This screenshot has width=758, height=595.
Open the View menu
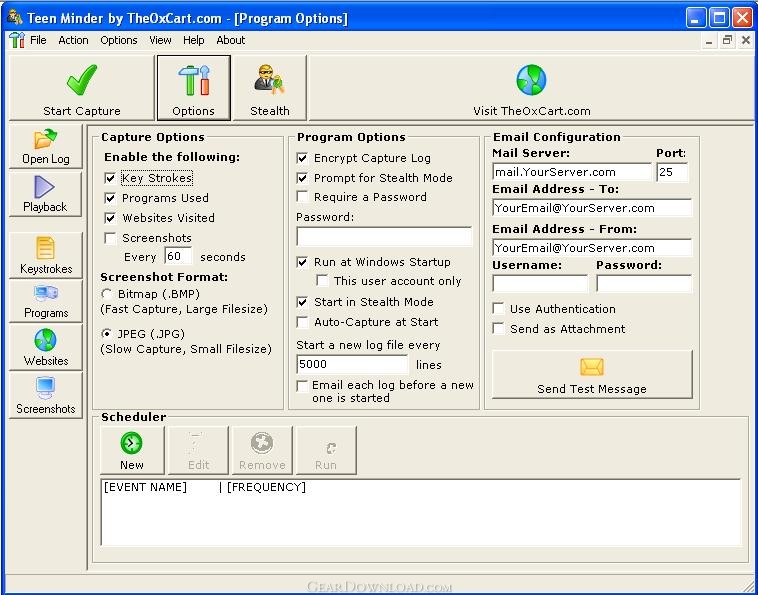coord(160,40)
